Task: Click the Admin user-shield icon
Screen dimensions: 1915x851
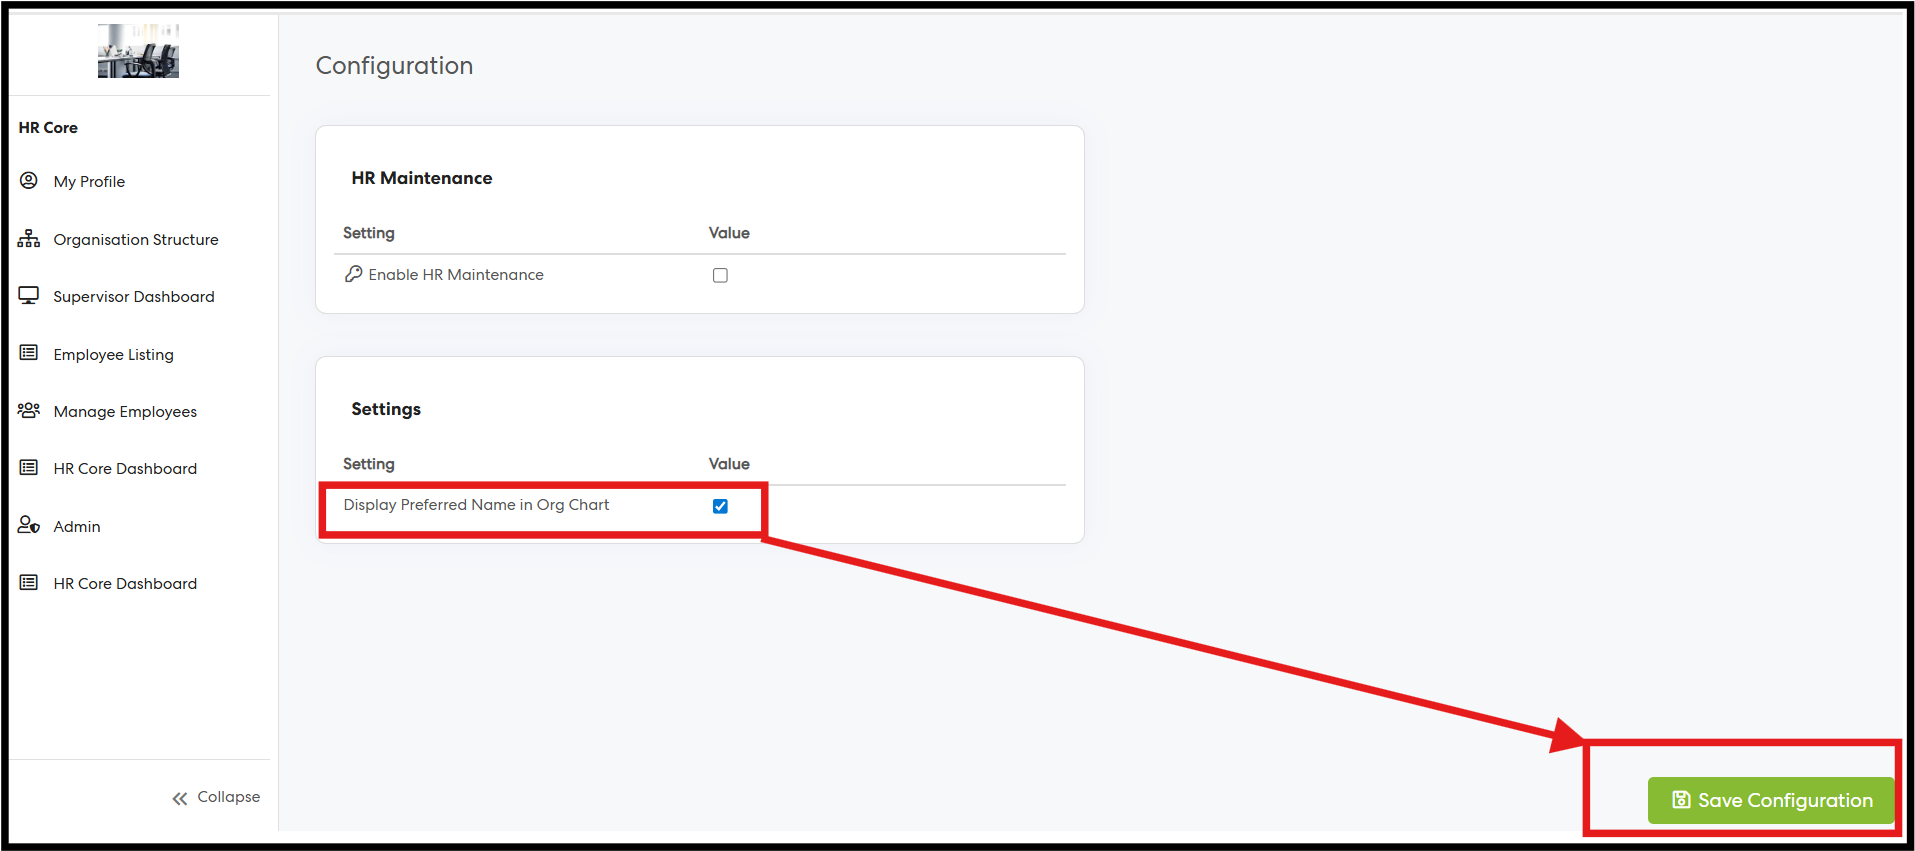Action: coord(29,526)
